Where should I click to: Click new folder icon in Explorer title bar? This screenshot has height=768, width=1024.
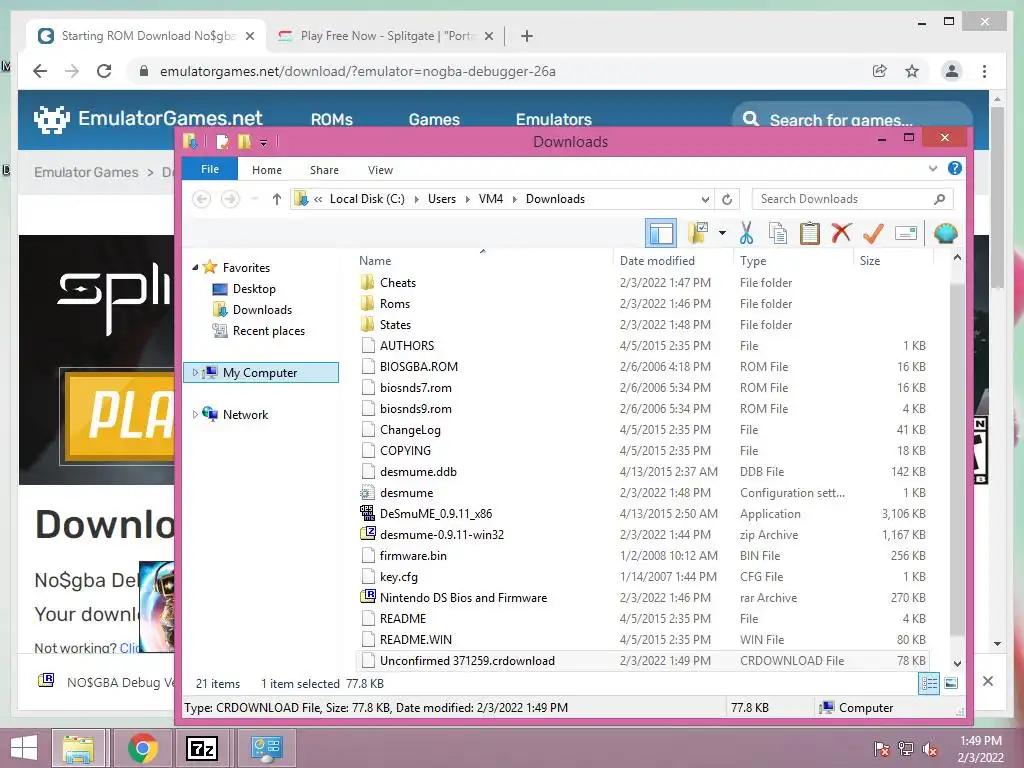point(244,141)
